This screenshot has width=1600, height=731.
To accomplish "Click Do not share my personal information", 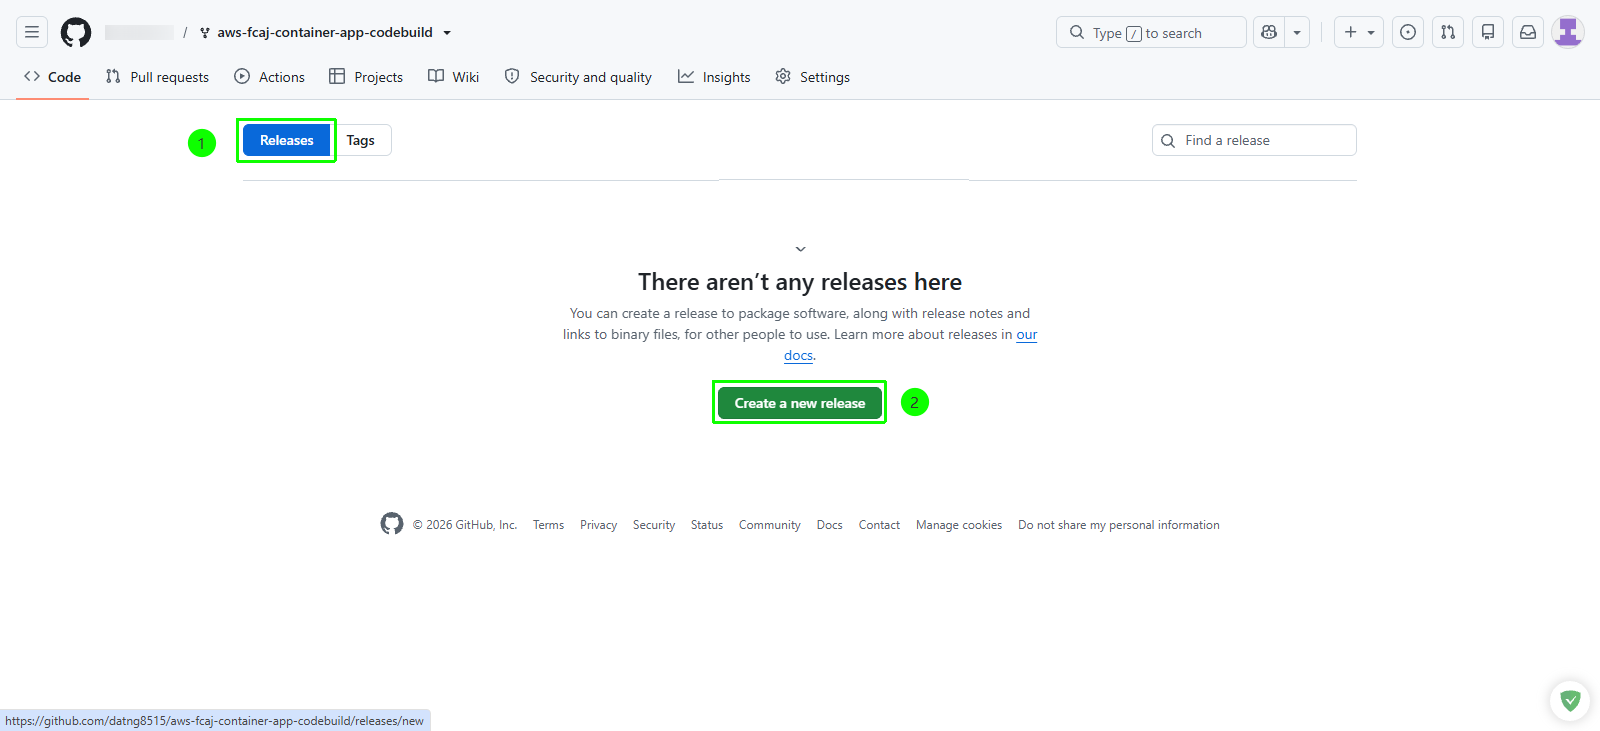I will [x=1119, y=525].
